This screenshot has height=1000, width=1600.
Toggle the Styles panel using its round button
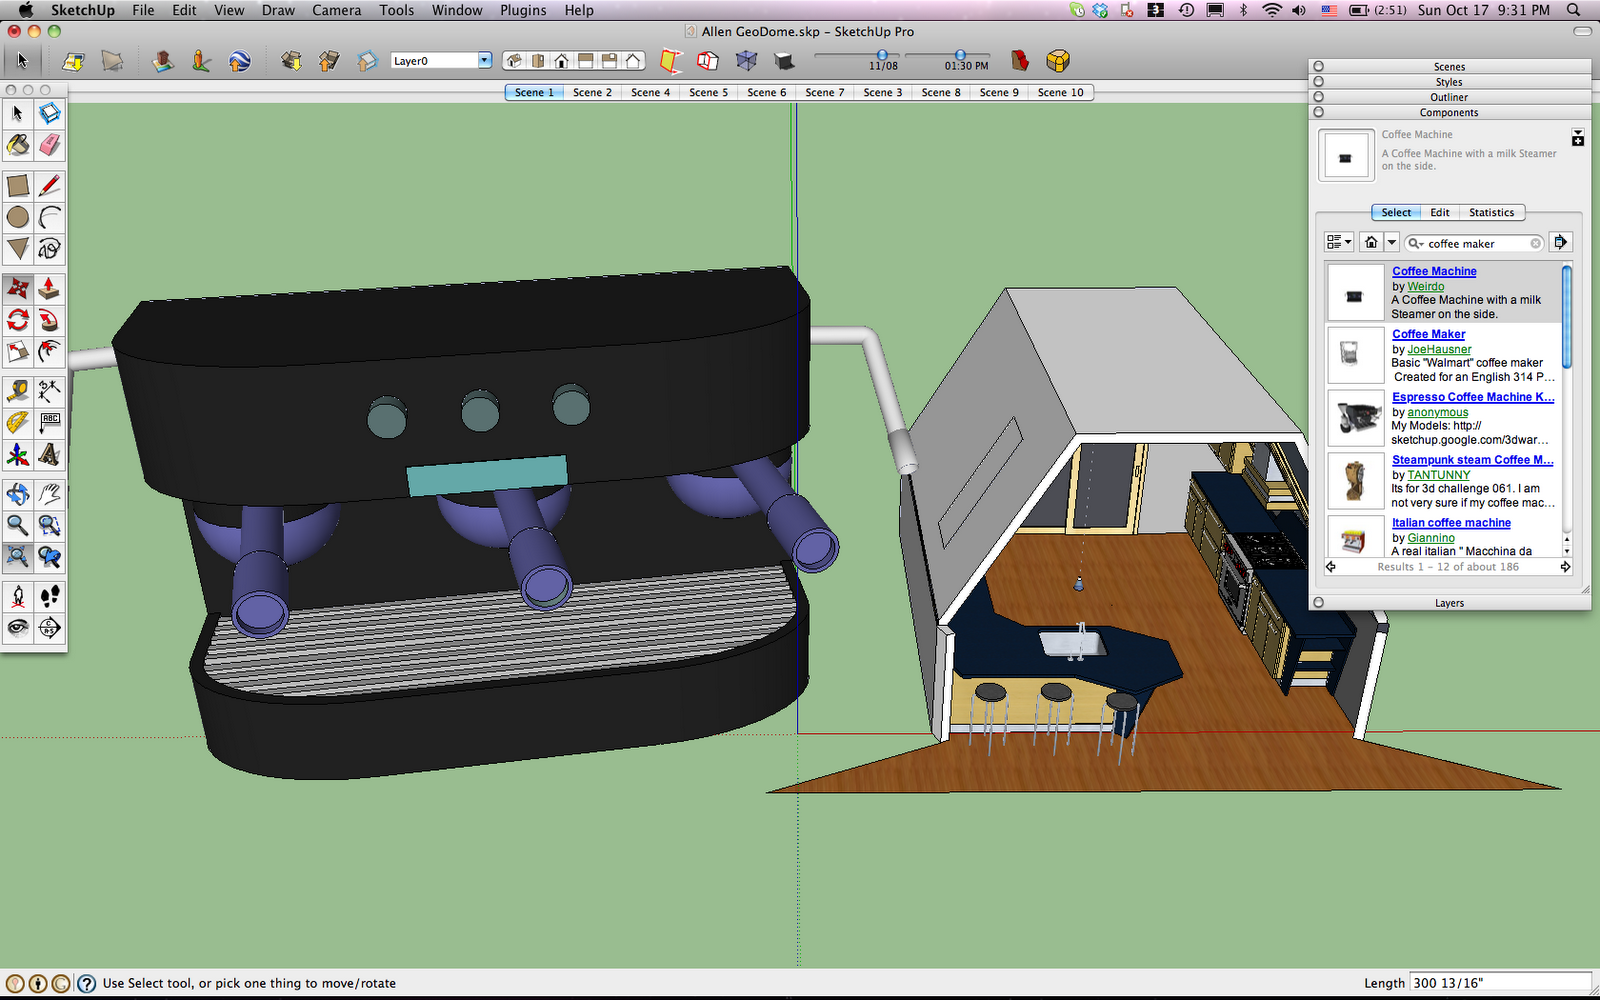1319,82
